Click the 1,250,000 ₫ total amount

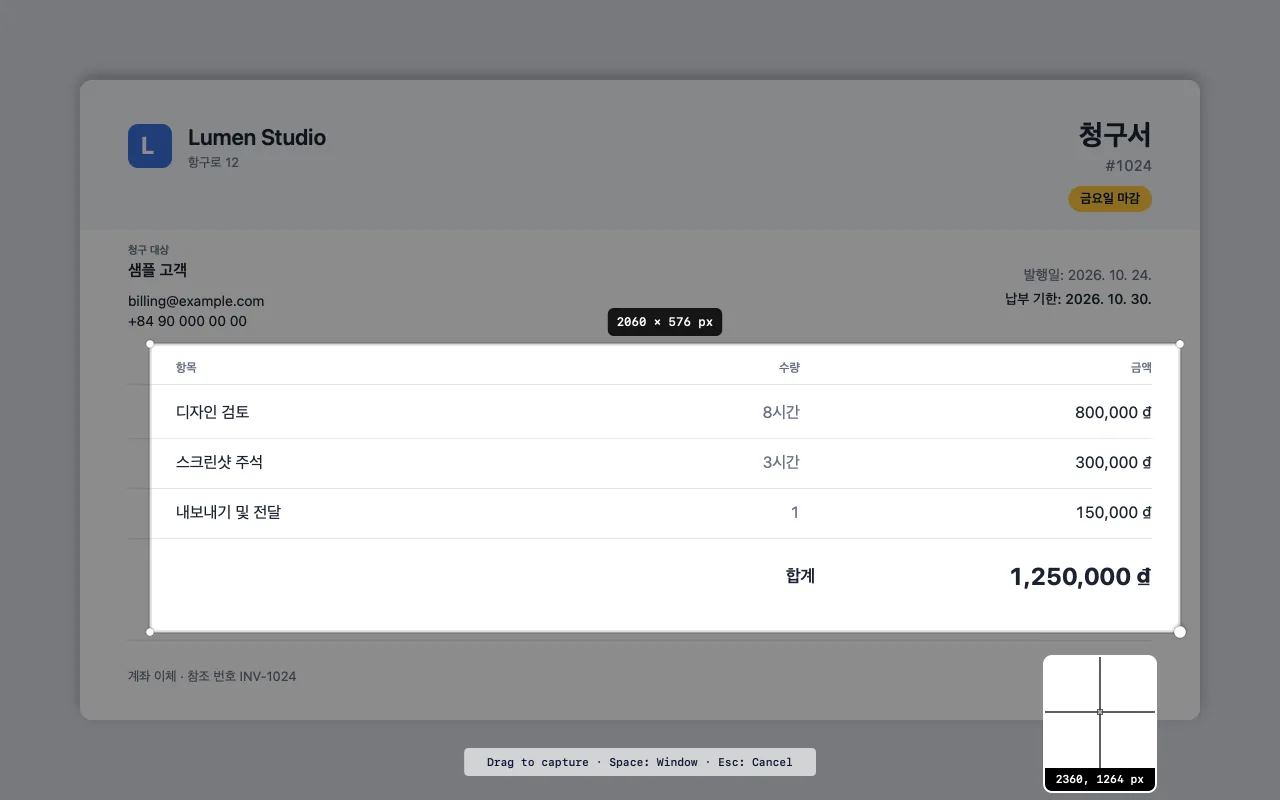[x=1080, y=577]
